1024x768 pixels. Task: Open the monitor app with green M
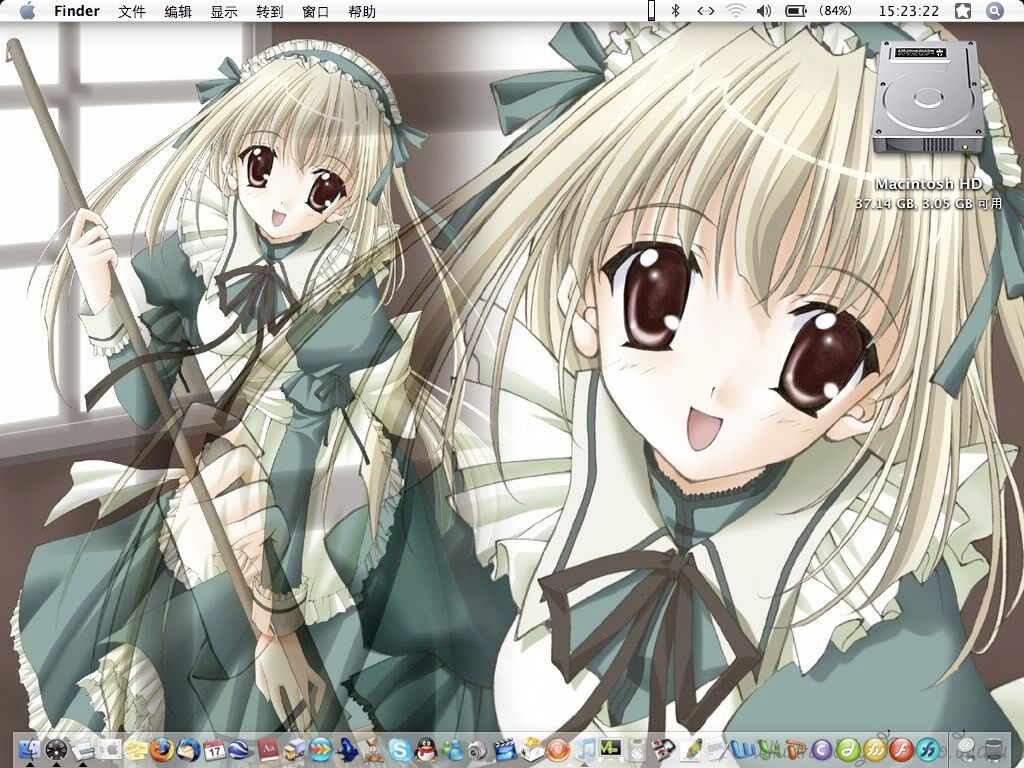point(611,750)
